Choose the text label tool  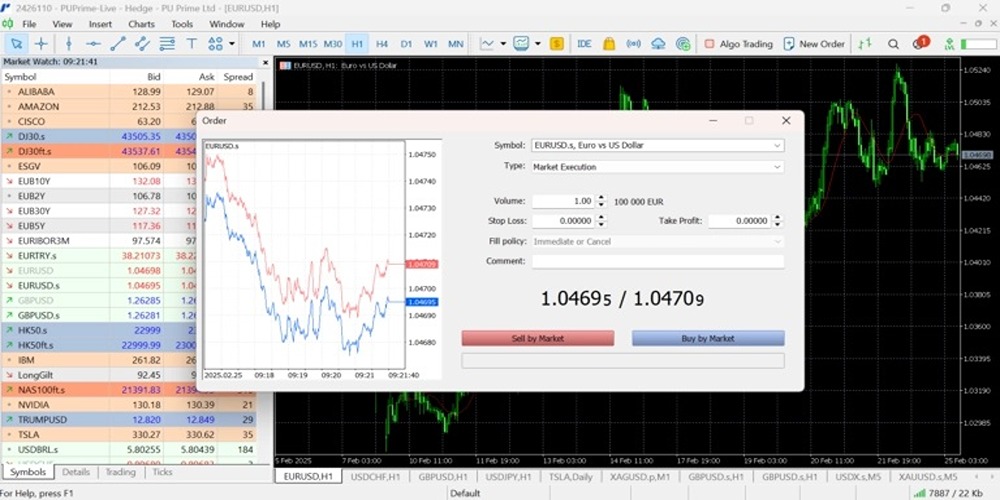191,43
